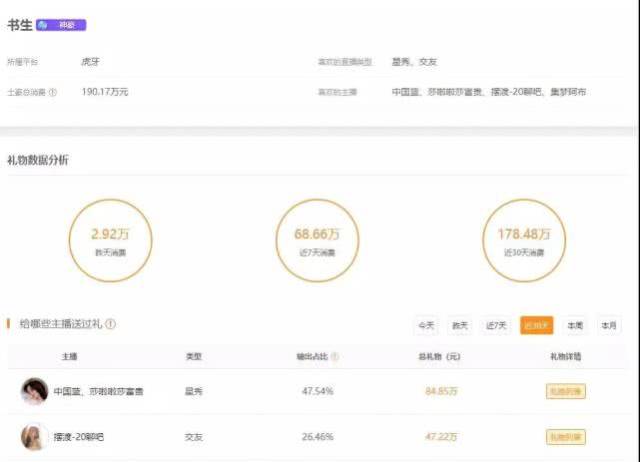Screen dimensions: 640x462
Task: Click the 礼物详情 column header
Action: (x=566, y=357)
